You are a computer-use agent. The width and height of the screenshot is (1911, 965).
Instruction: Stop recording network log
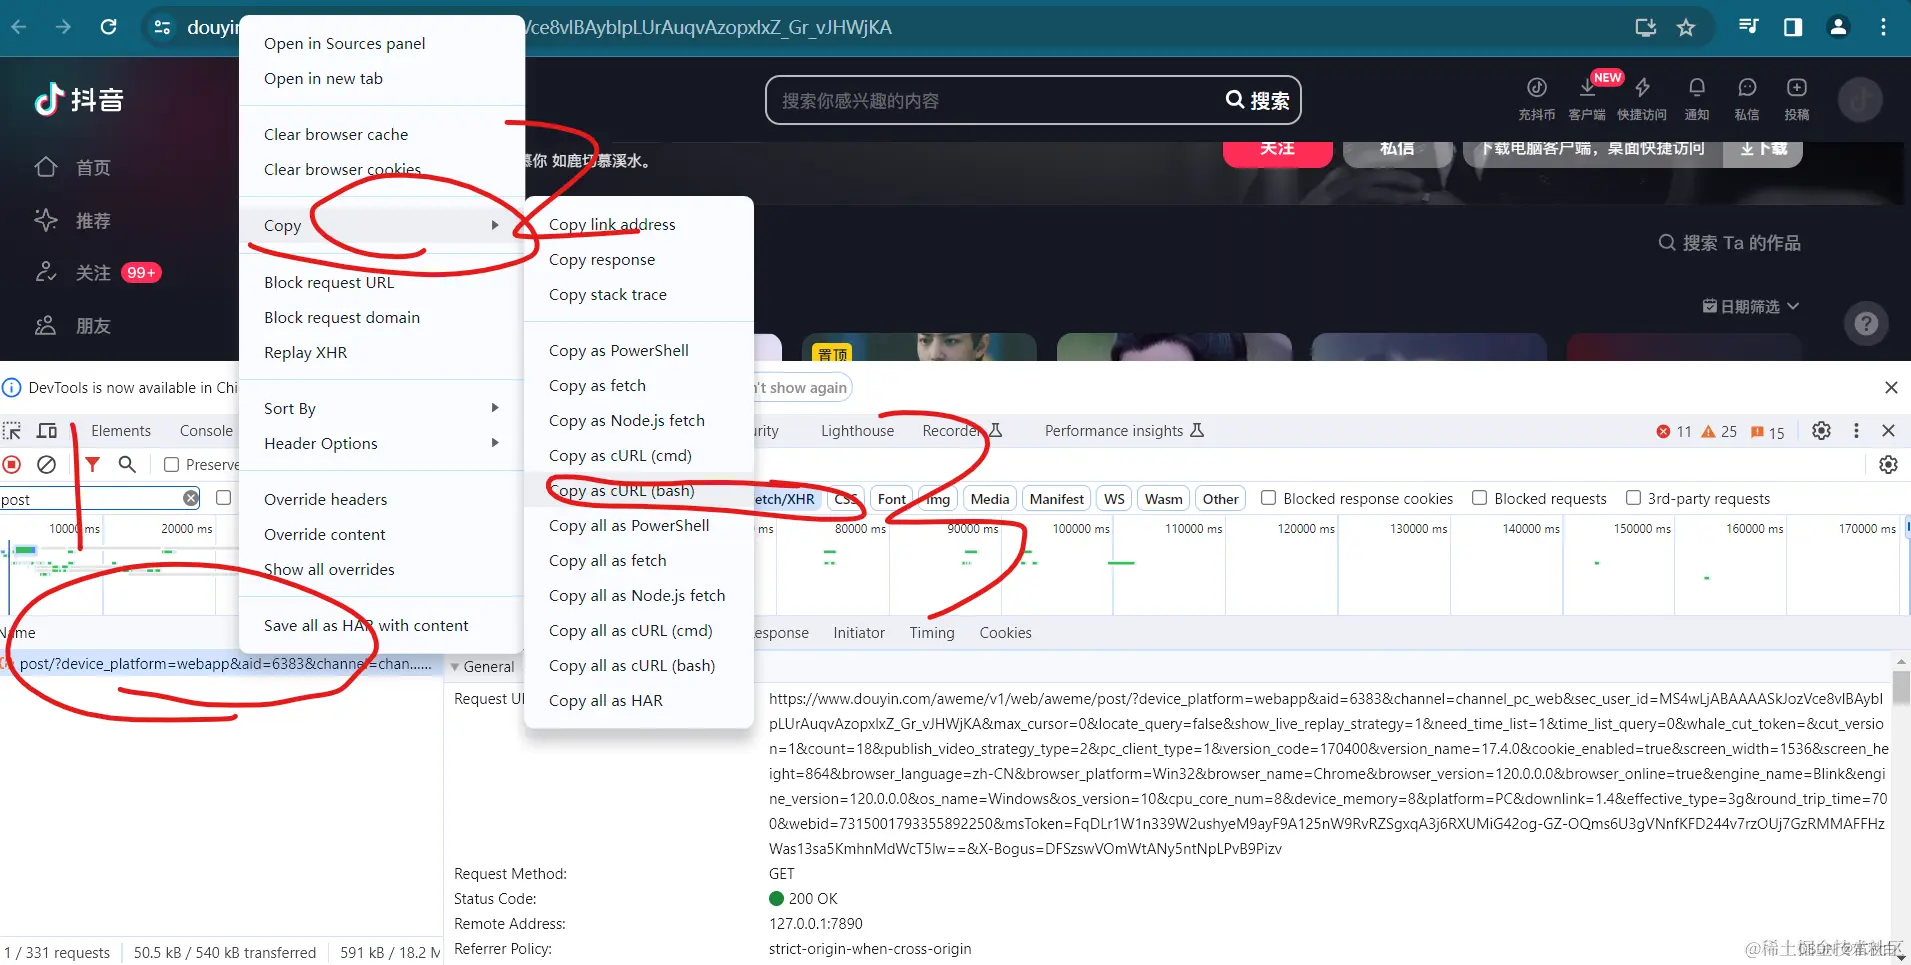point(12,464)
